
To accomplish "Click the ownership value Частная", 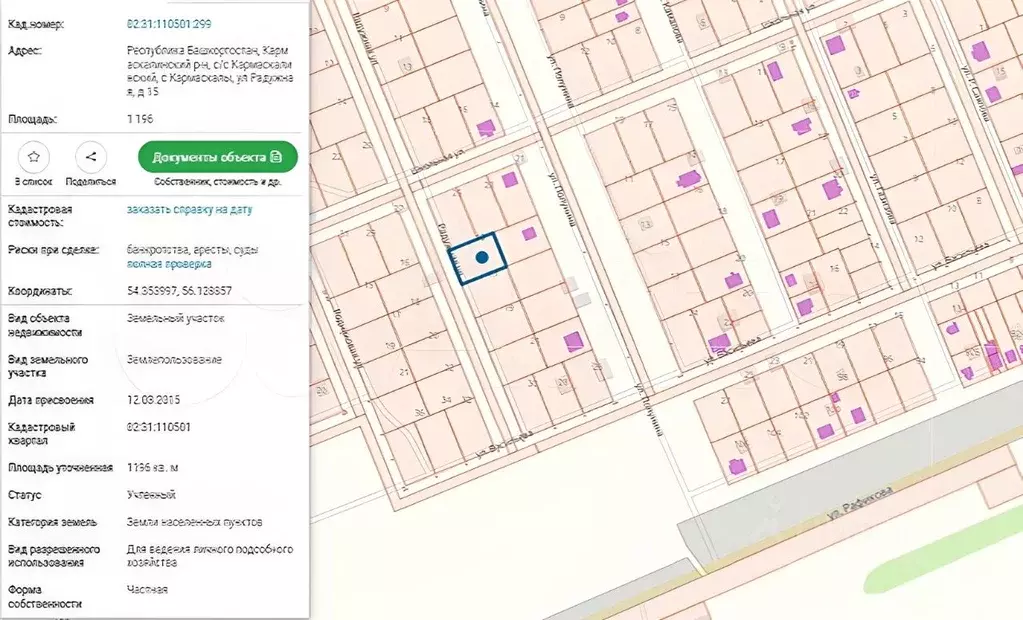I will coord(147,590).
